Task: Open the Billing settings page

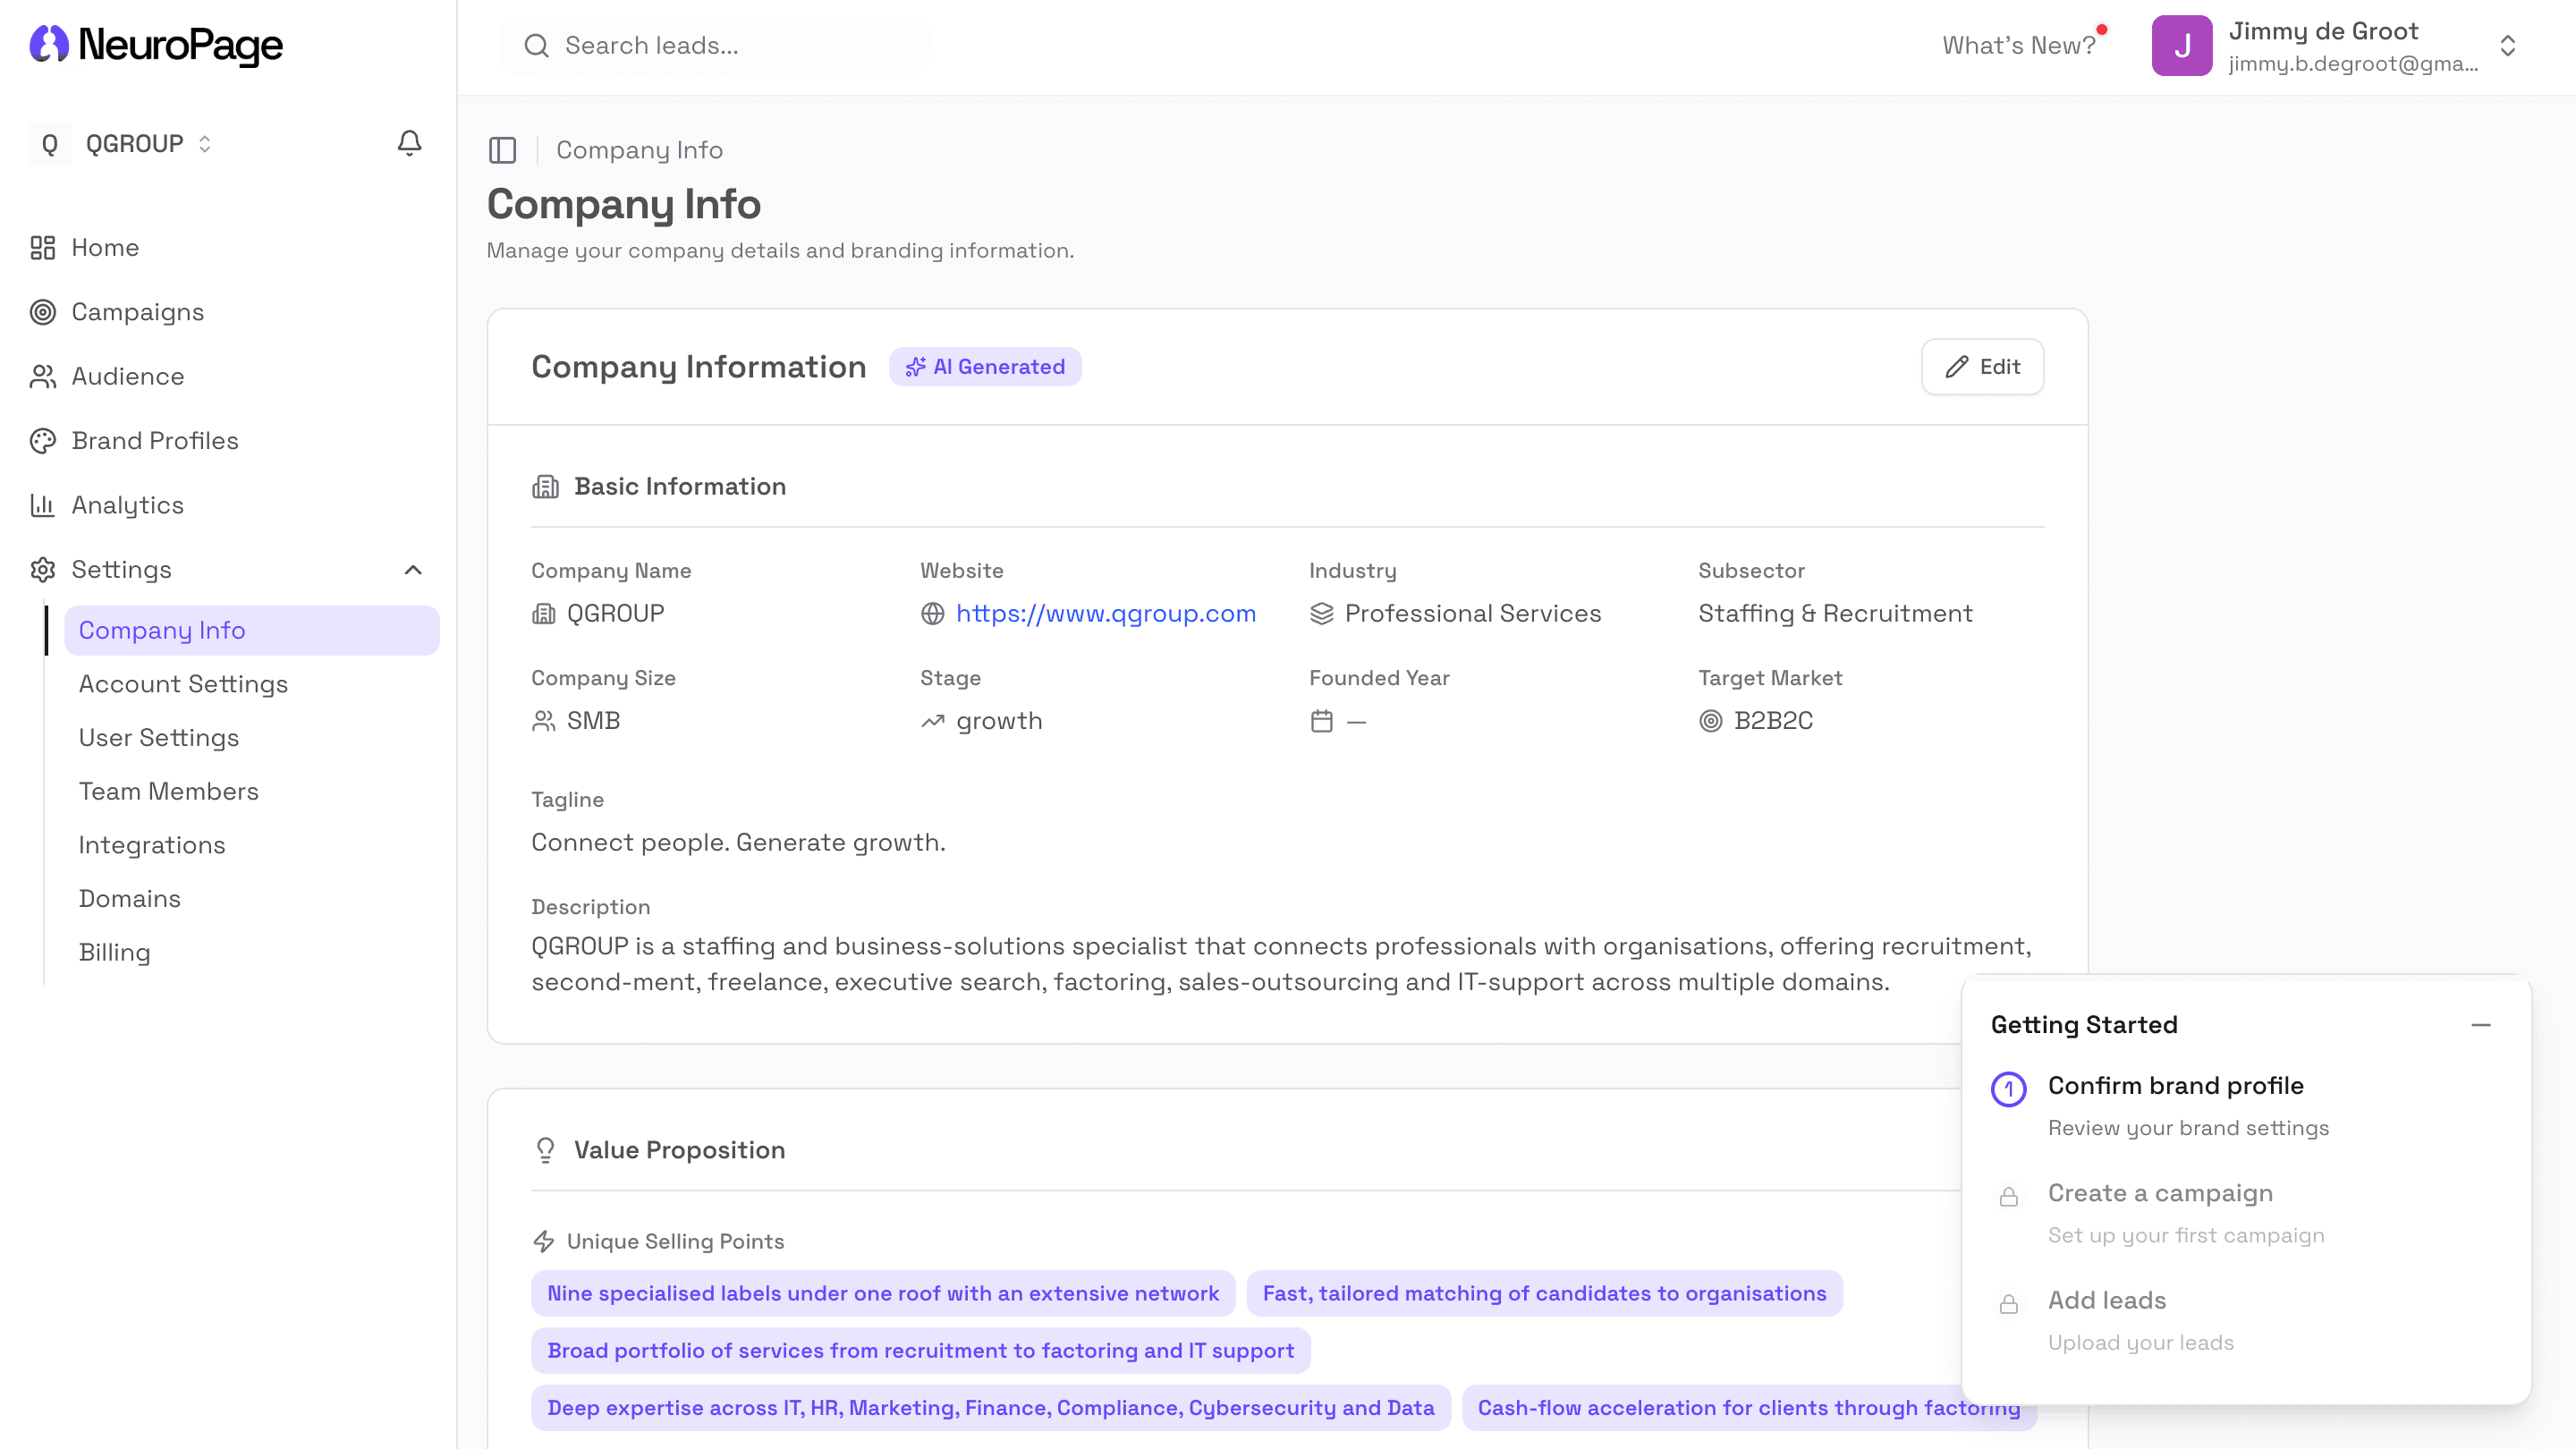Action: [x=115, y=952]
